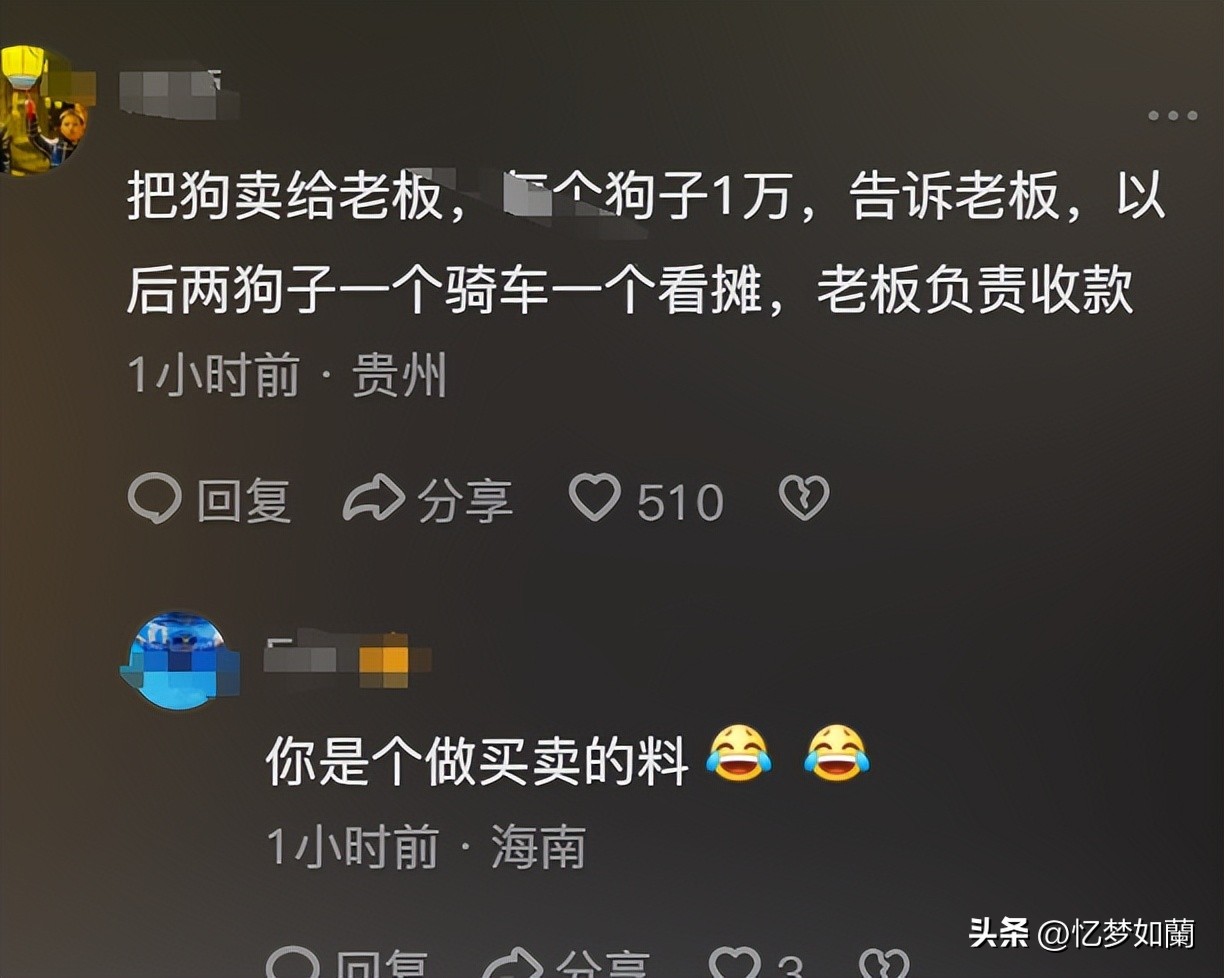The image size is (1224, 978).
Task: Click the reply speech bubble icon under Guizhou comment
Action: pos(155,498)
